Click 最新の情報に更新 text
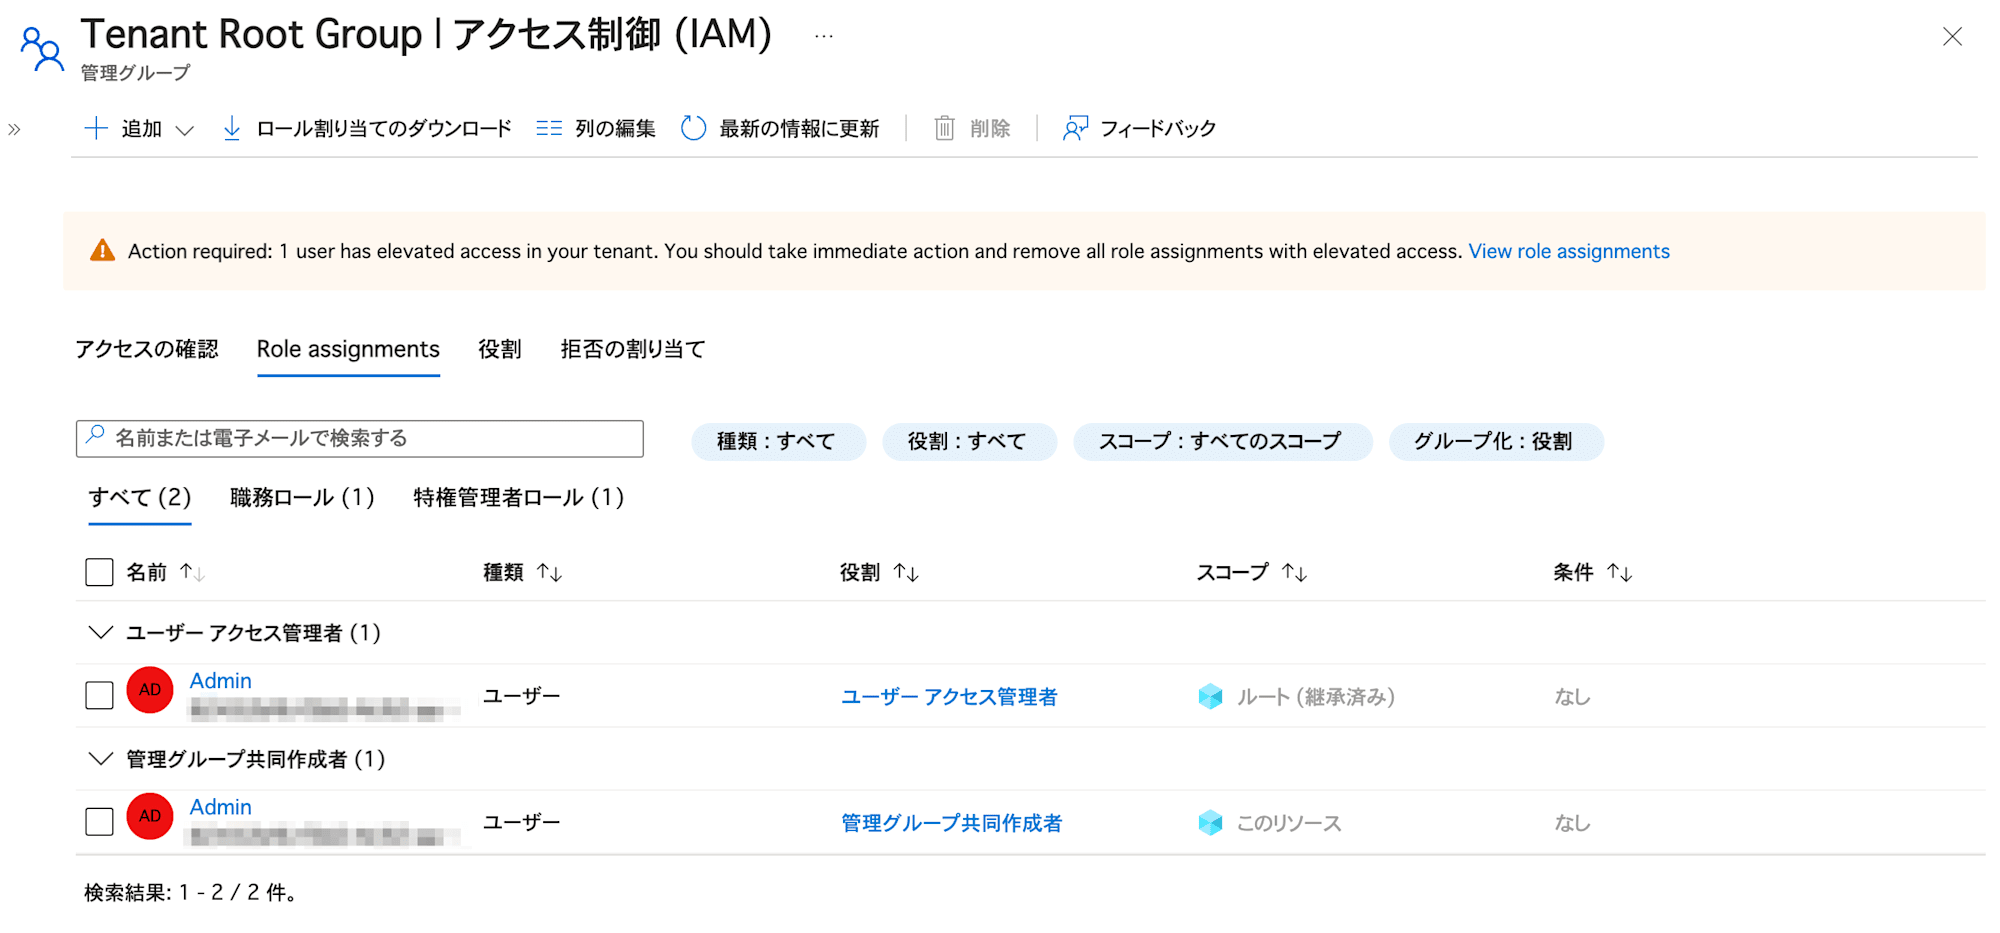2000x933 pixels. 799,128
